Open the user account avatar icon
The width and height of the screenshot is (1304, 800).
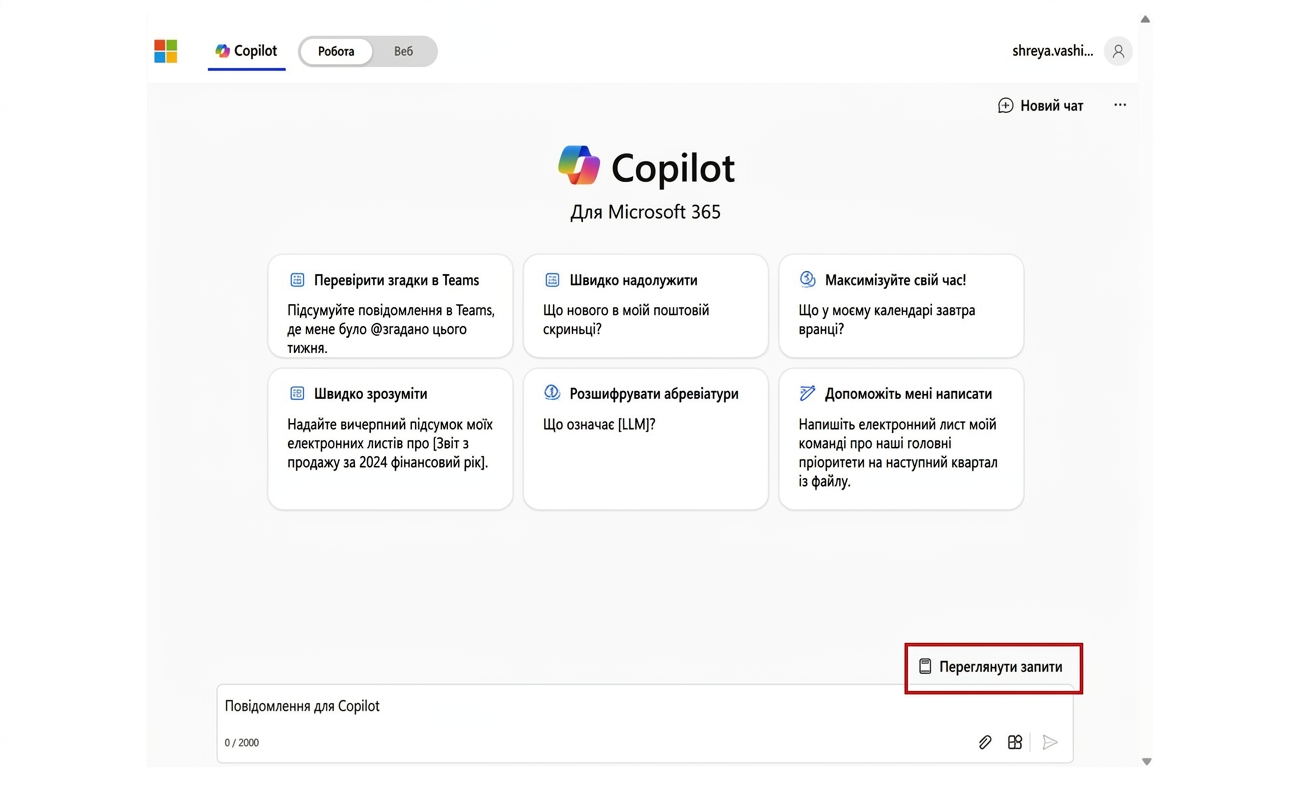pyautogui.click(x=1118, y=51)
